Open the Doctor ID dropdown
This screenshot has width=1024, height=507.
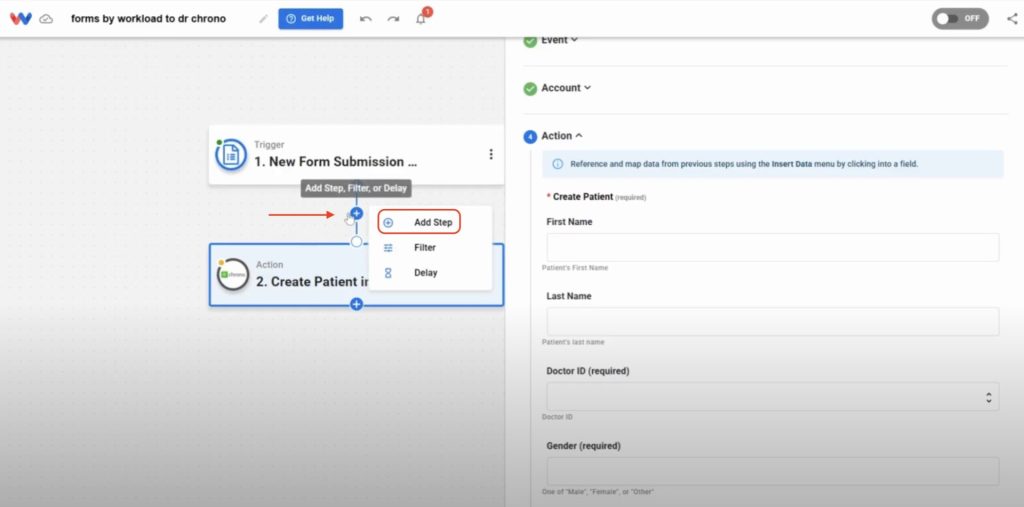pos(773,397)
